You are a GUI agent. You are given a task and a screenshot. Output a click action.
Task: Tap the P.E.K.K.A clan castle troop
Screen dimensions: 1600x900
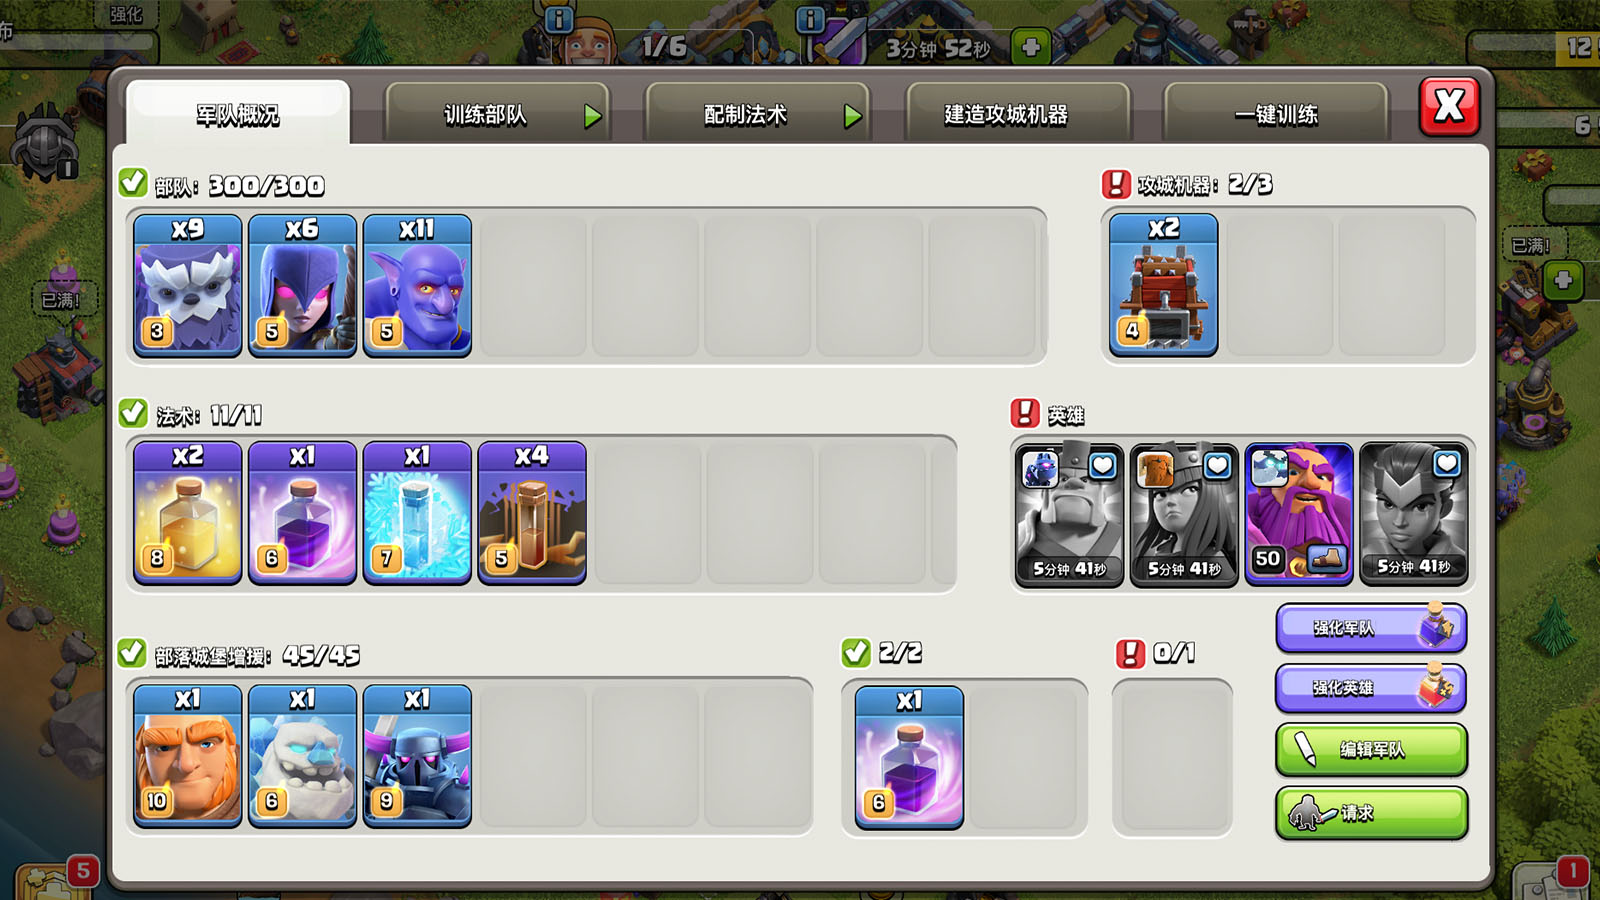pyautogui.click(x=418, y=756)
